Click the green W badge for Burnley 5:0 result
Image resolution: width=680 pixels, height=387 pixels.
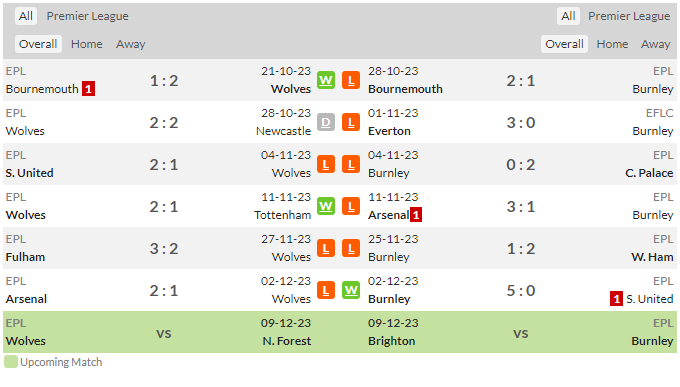(351, 290)
